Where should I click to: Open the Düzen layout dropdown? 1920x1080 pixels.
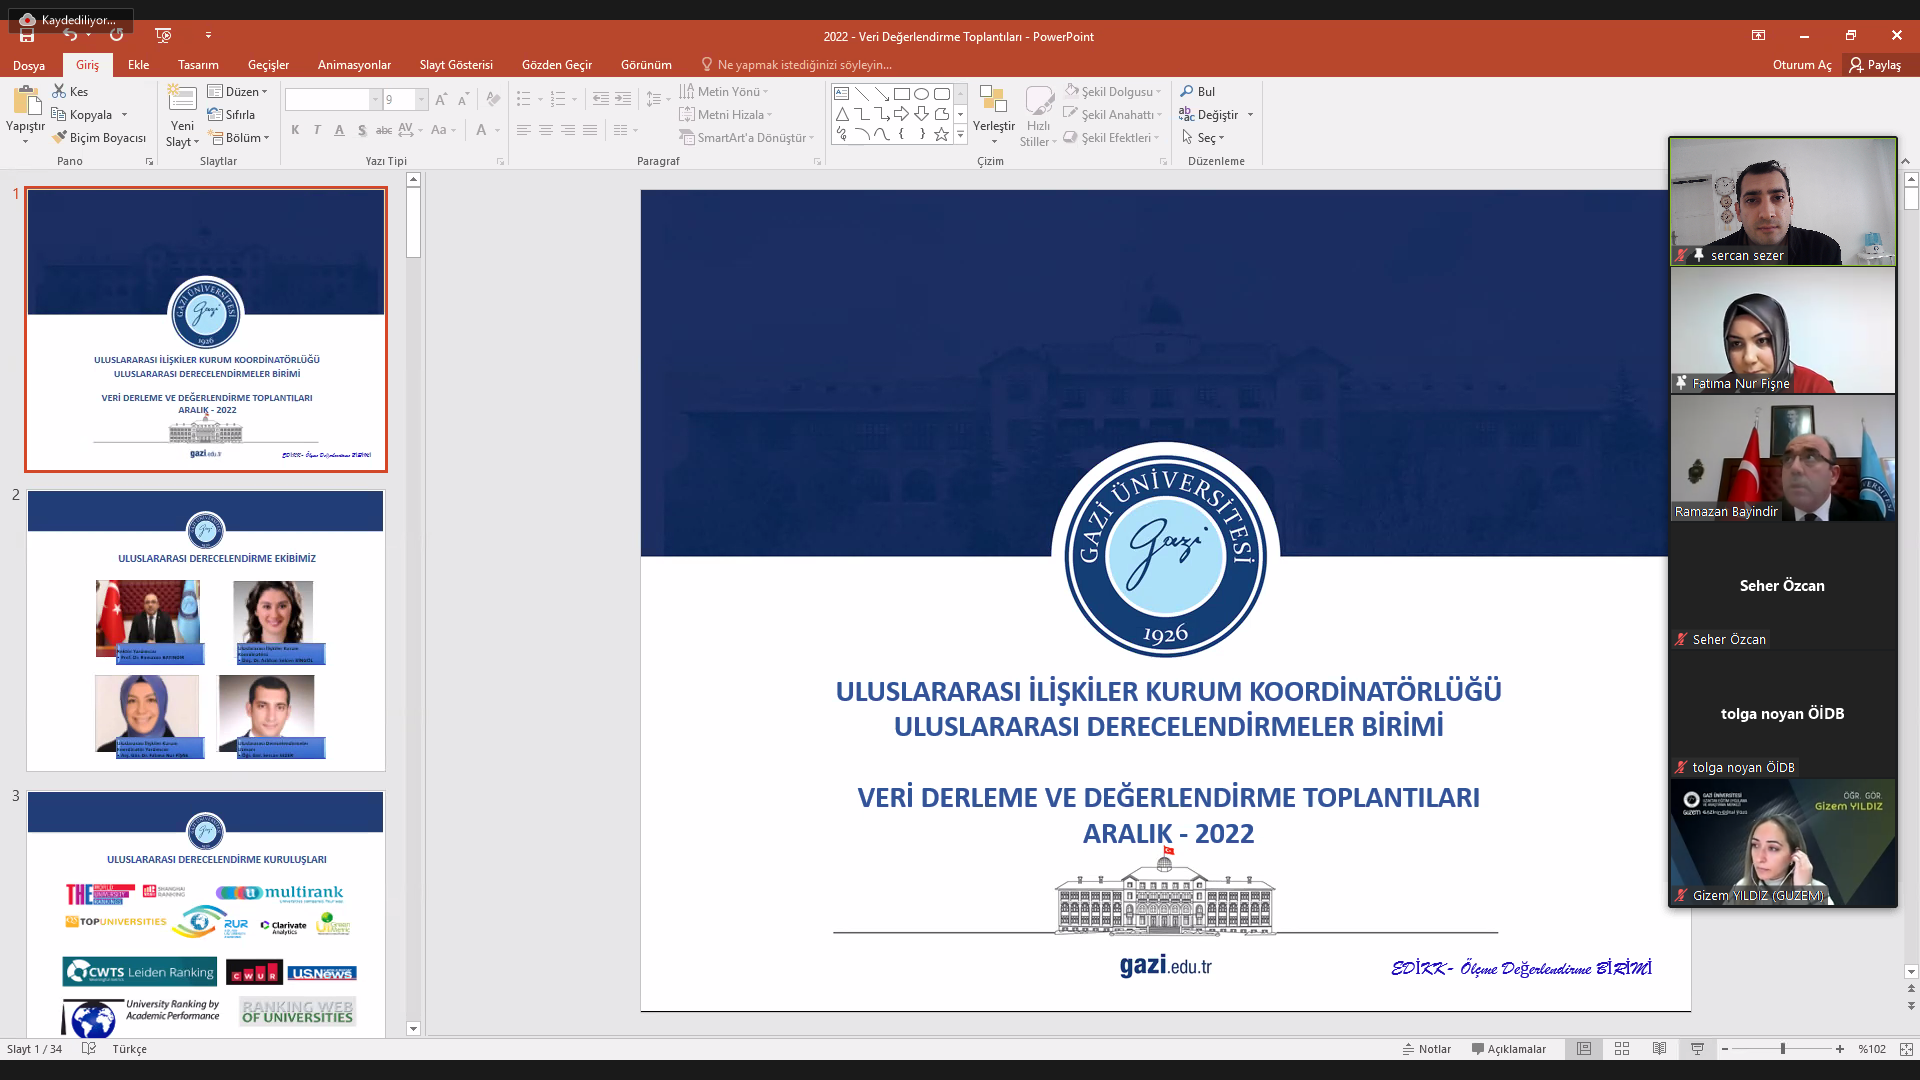[x=237, y=91]
